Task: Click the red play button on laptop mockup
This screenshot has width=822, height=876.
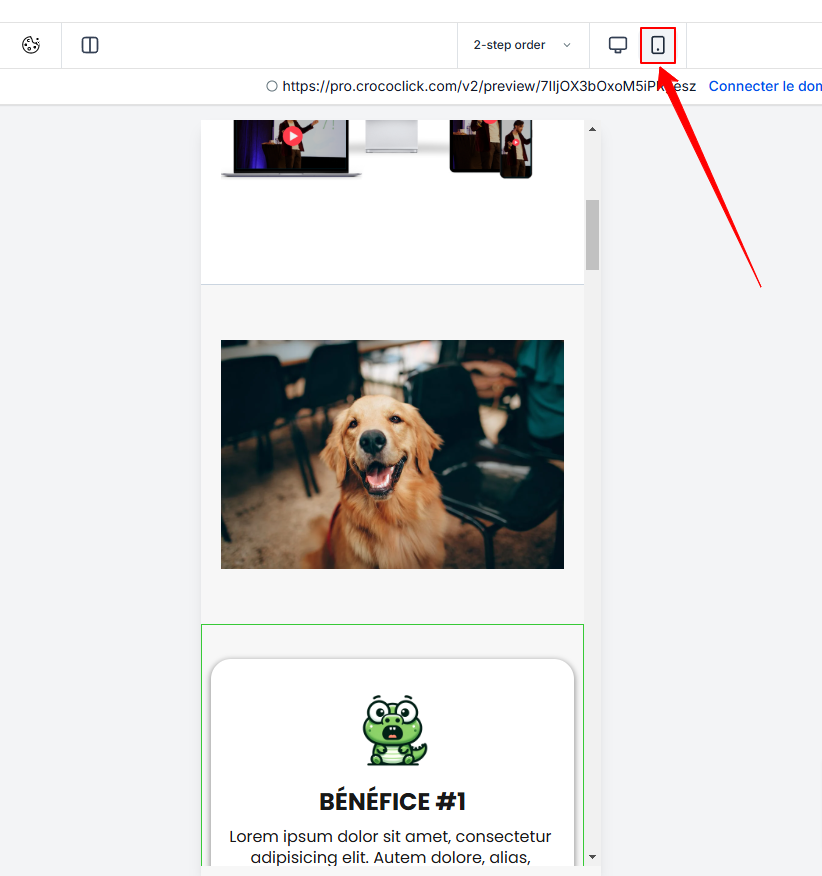Action: [292, 136]
